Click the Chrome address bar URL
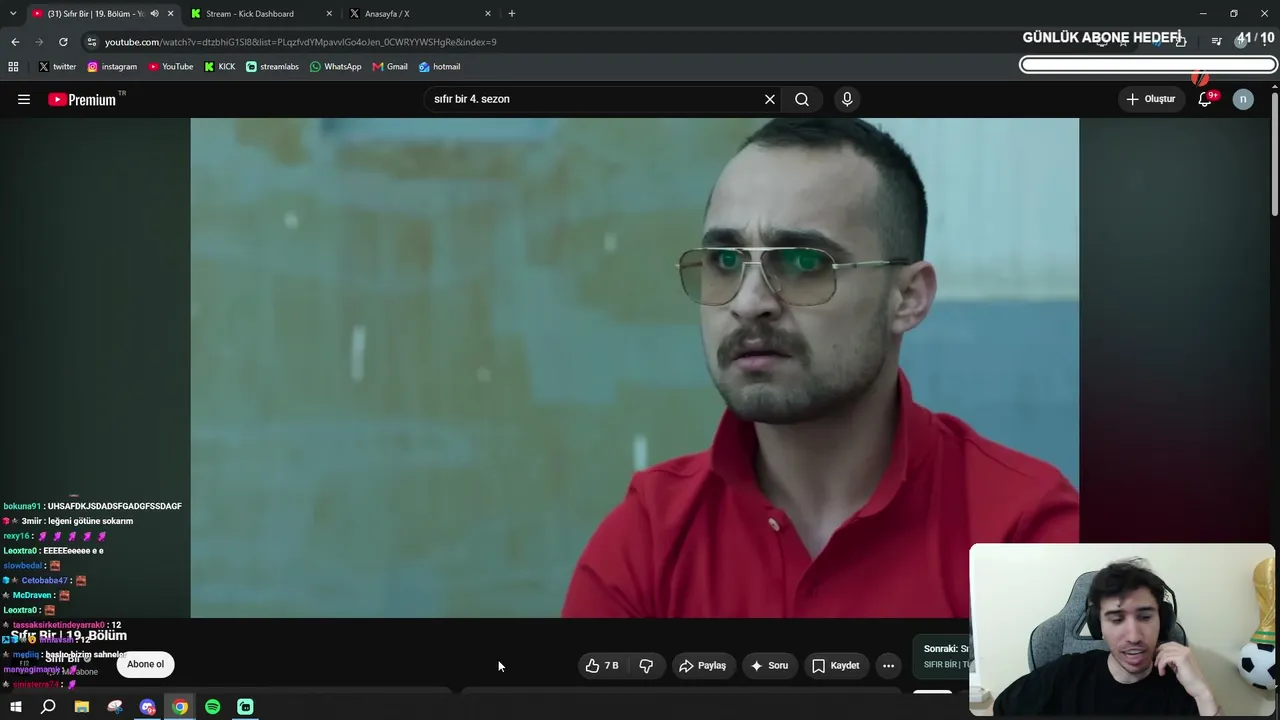 coord(301,42)
